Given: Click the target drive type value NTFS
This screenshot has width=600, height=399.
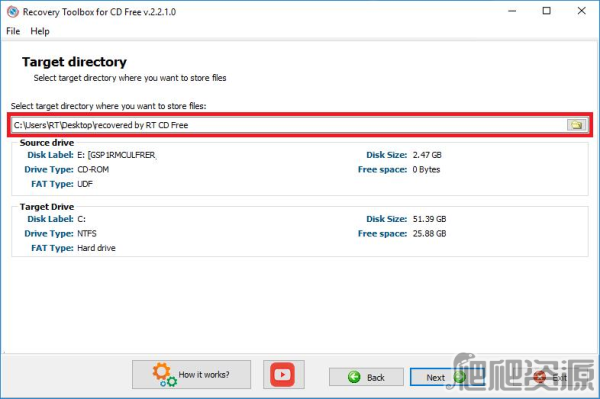Looking at the screenshot, I should tap(87, 233).
